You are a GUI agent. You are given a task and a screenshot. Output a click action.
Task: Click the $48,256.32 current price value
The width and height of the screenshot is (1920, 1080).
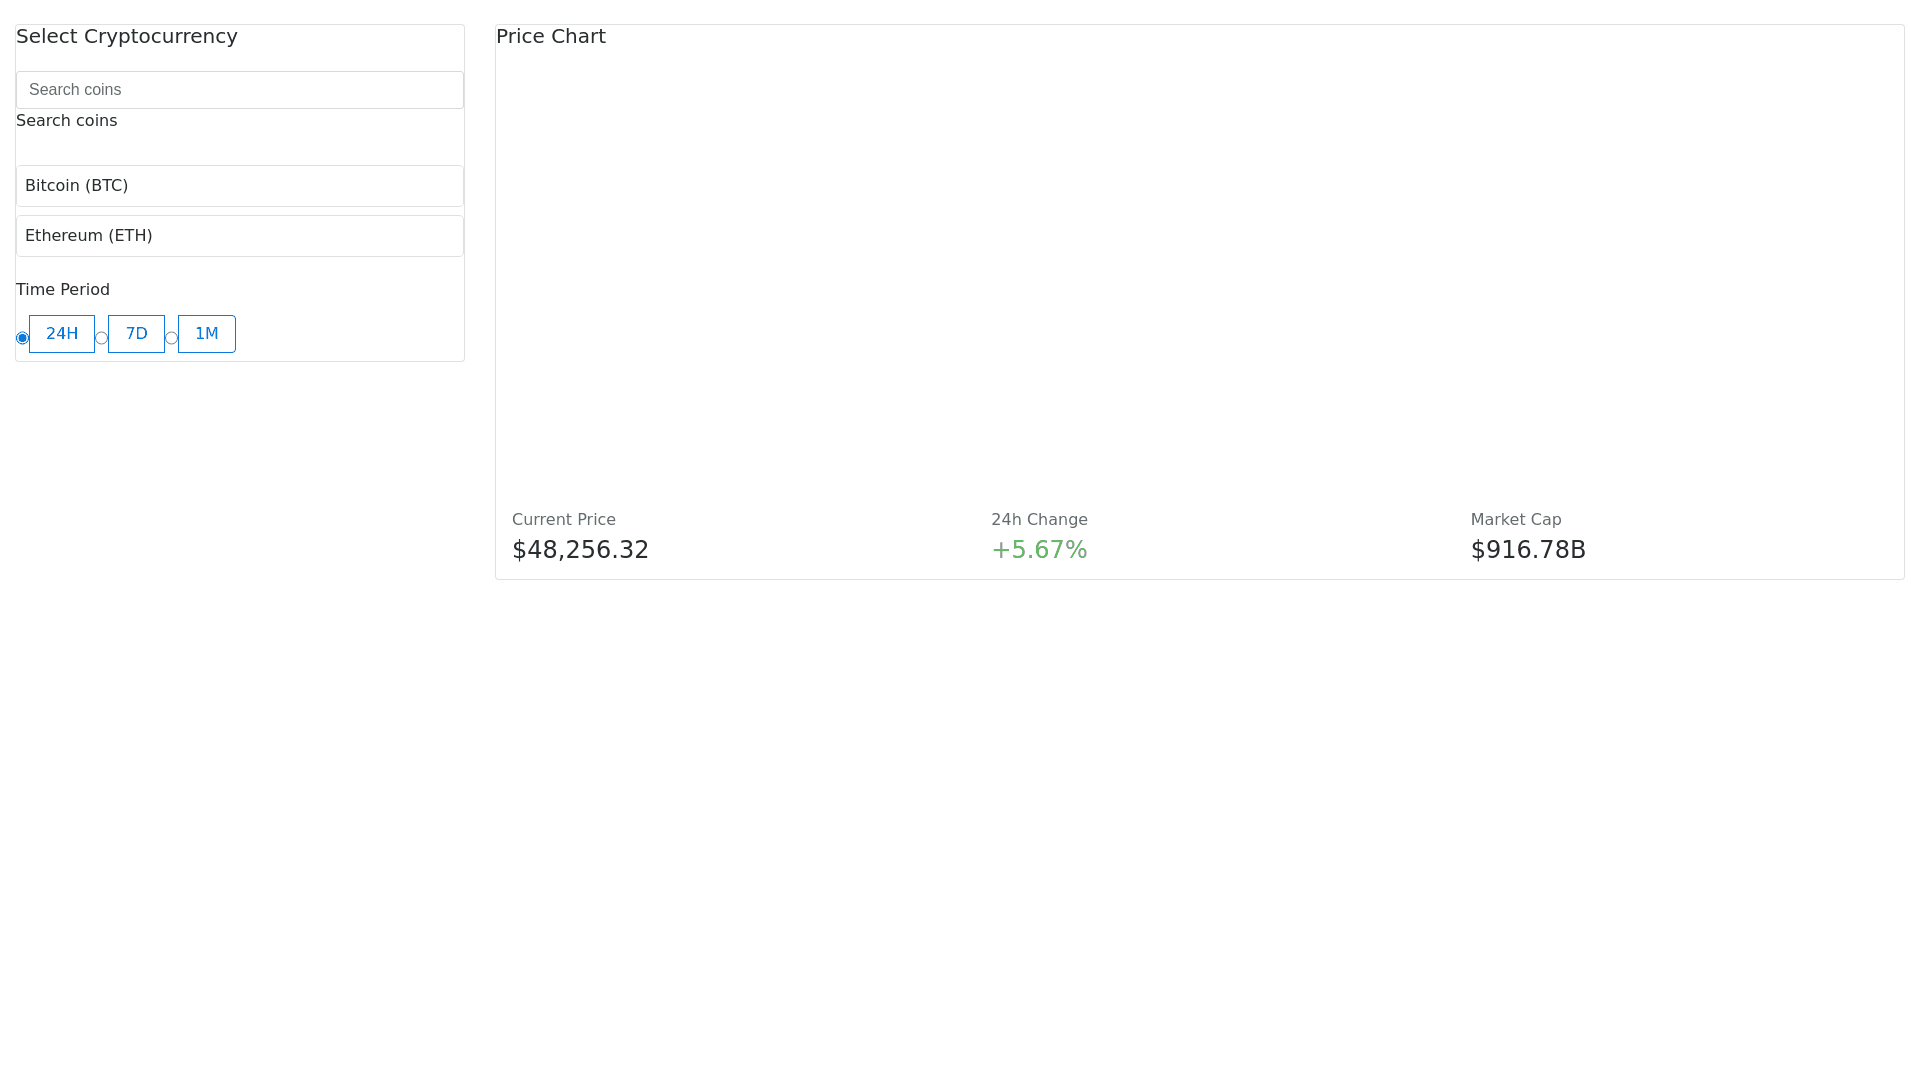[x=580, y=550]
